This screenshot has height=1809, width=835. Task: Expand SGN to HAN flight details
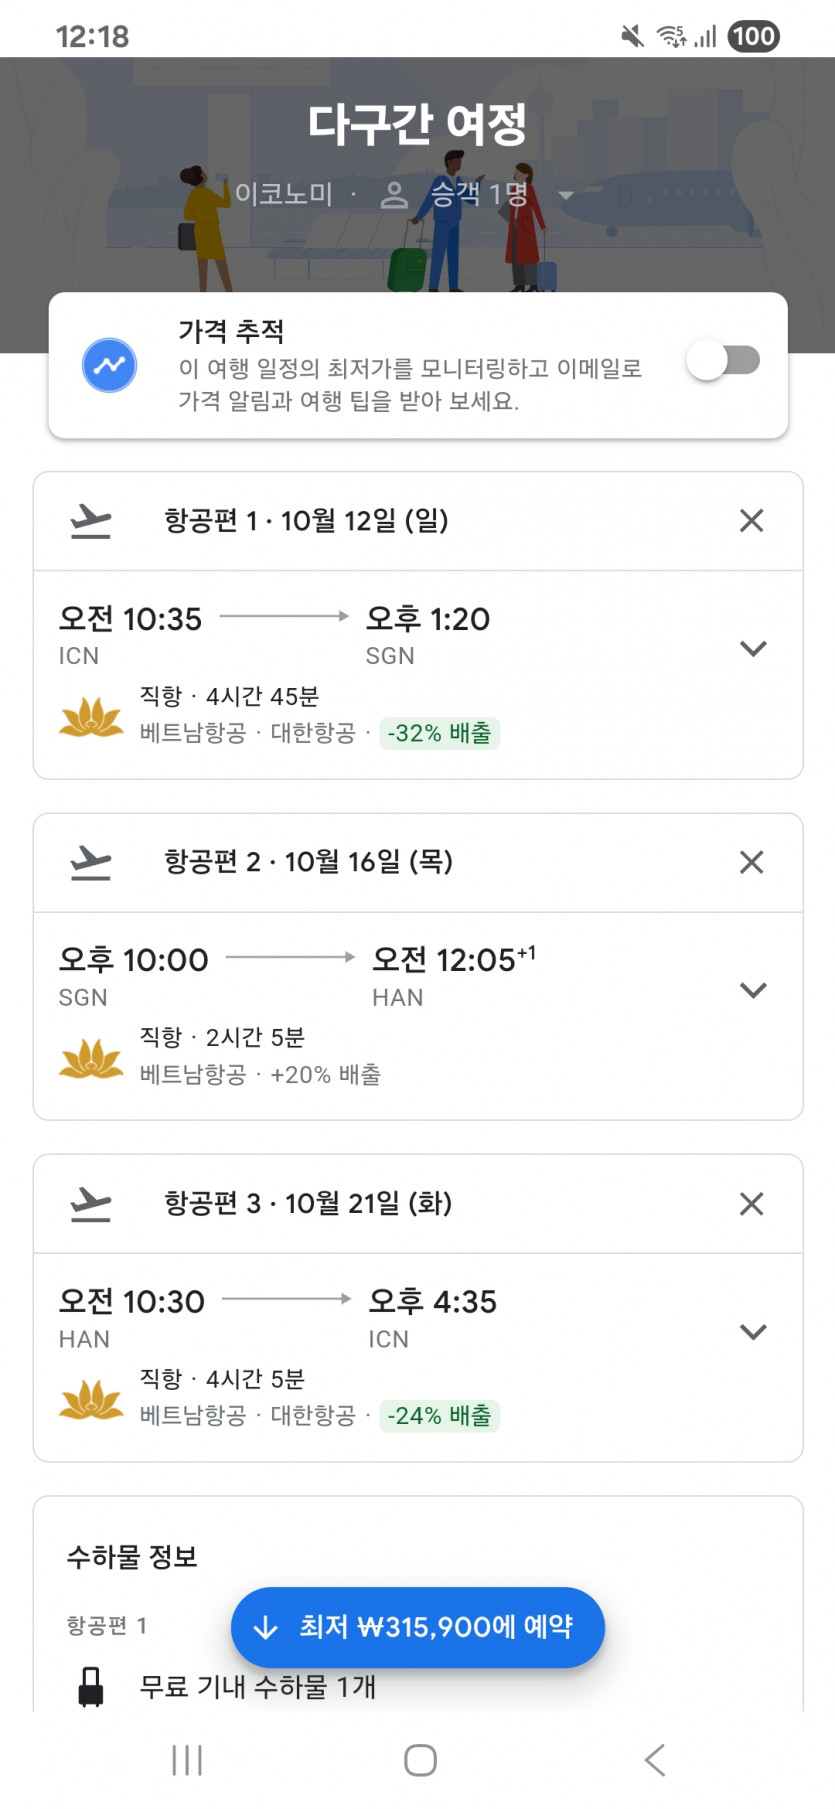752,990
